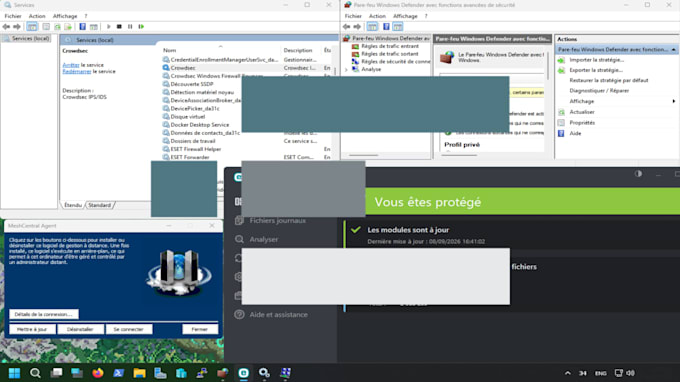Open the firewall app from the taskbar

pos(222,373)
